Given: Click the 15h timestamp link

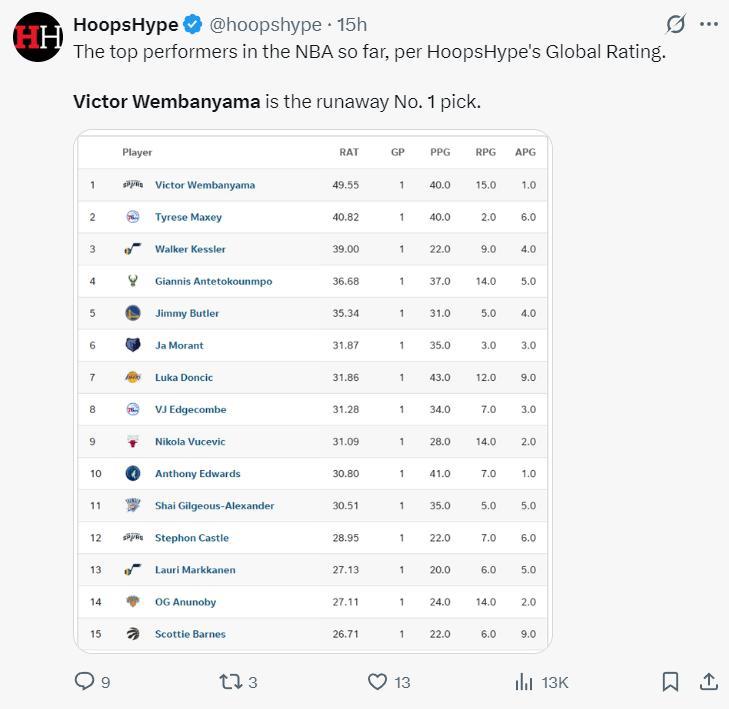Looking at the screenshot, I should (x=352, y=24).
